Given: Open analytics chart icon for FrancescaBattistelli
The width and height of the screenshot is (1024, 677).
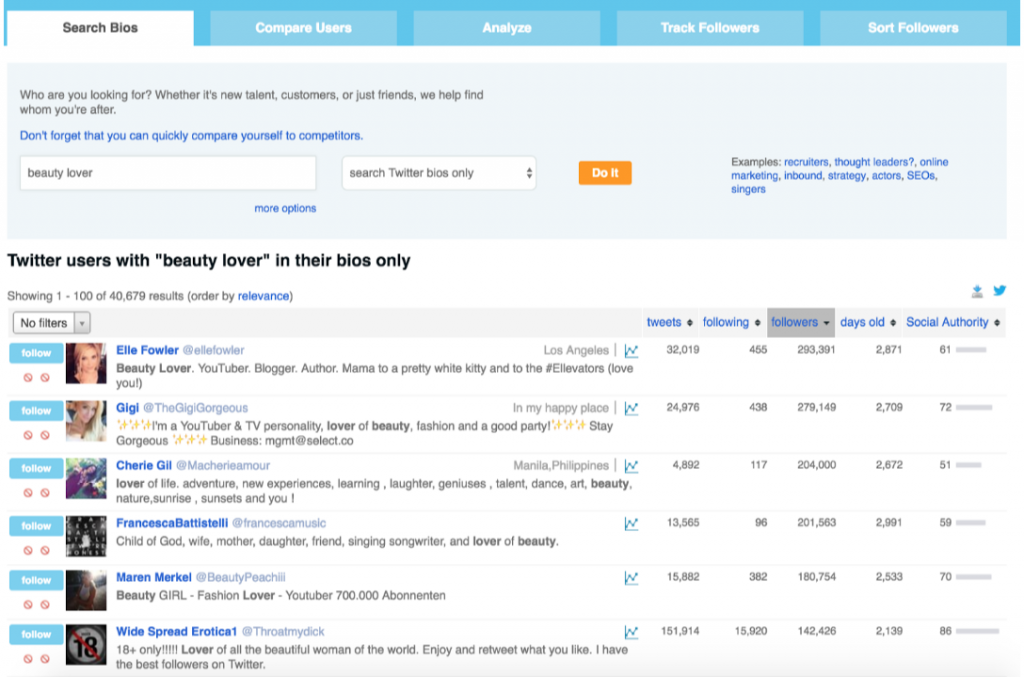Looking at the screenshot, I should point(631,523).
